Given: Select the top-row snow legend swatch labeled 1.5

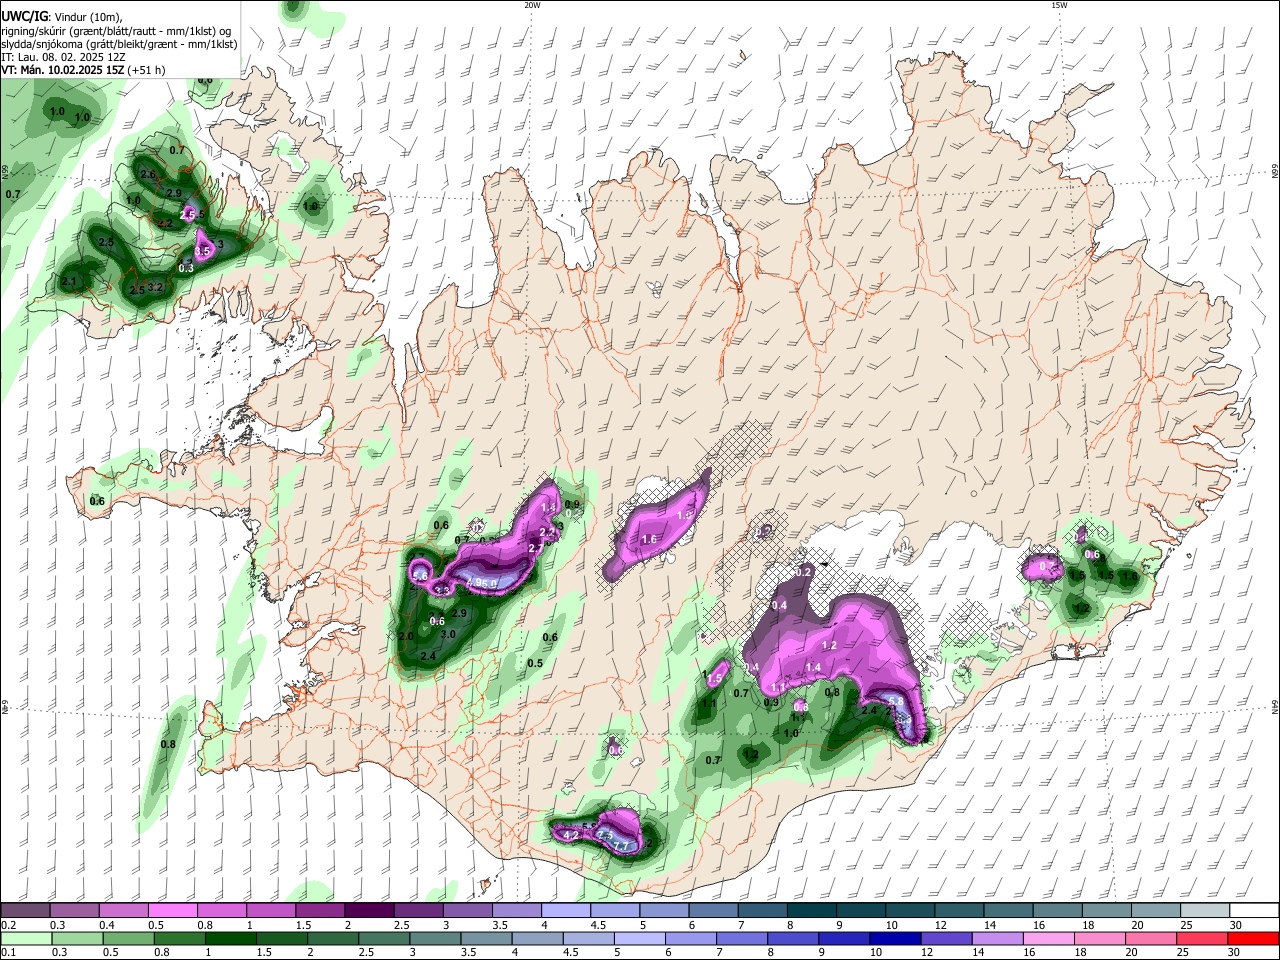Looking at the screenshot, I should (x=319, y=911).
